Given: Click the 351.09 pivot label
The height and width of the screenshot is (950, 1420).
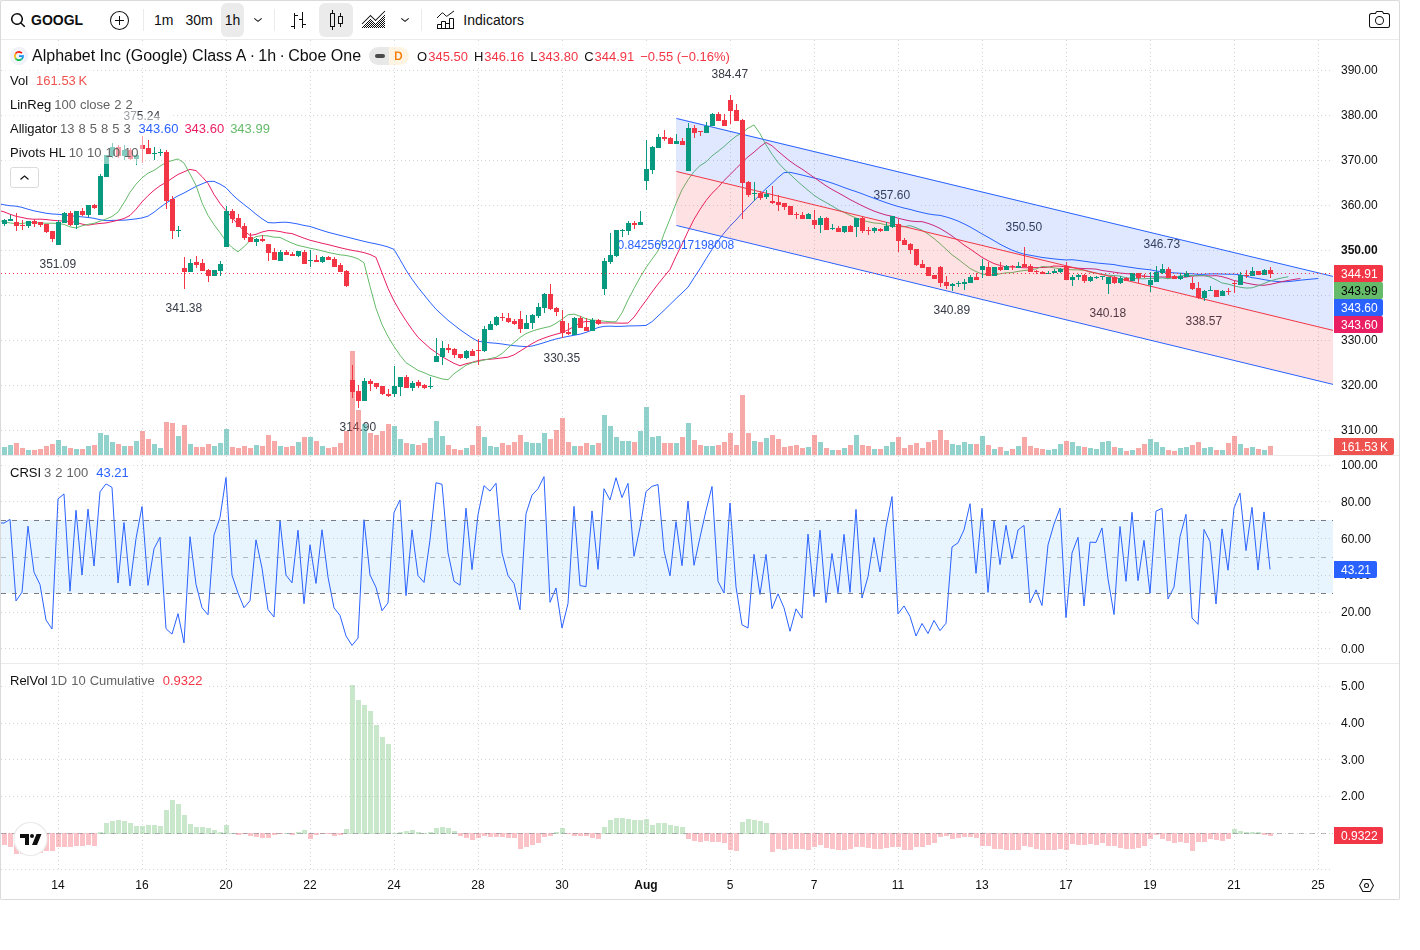Looking at the screenshot, I should coord(57,264).
